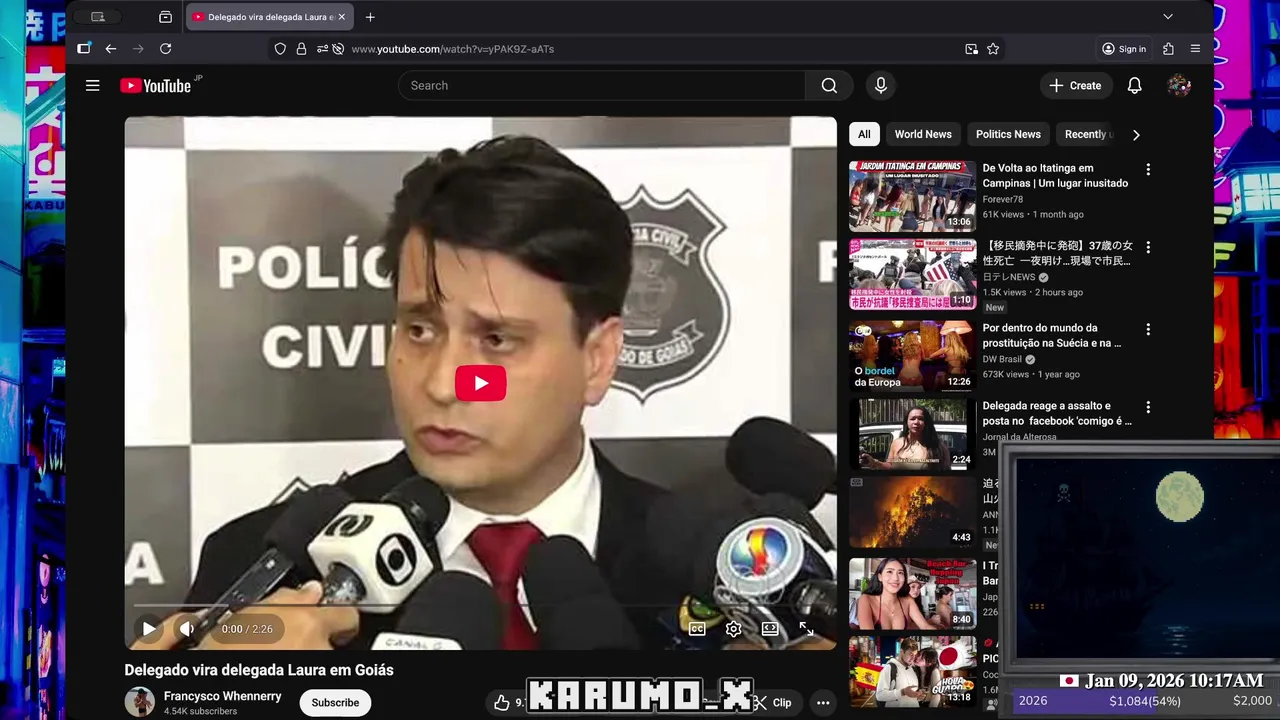The height and width of the screenshot is (720, 1280).
Task: Click the site padlock security icon
Action: (301, 49)
